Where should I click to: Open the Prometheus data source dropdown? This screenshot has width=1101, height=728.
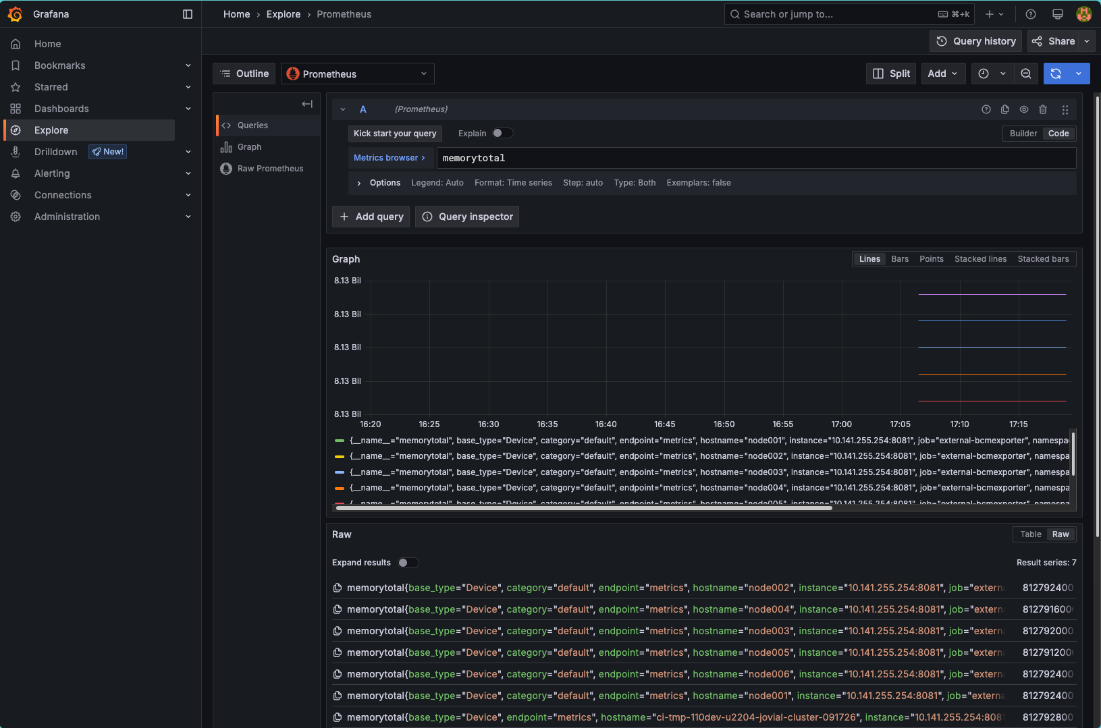pyautogui.click(x=356, y=73)
